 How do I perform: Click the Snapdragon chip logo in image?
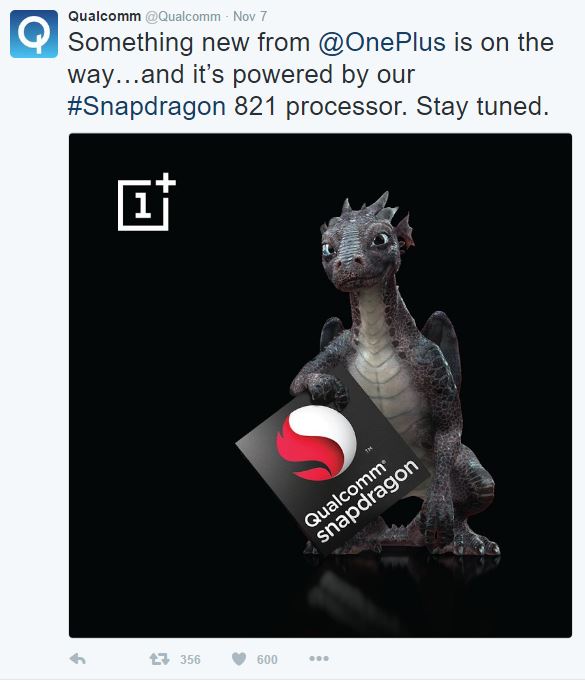pyautogui.click(x=316, y=442)
